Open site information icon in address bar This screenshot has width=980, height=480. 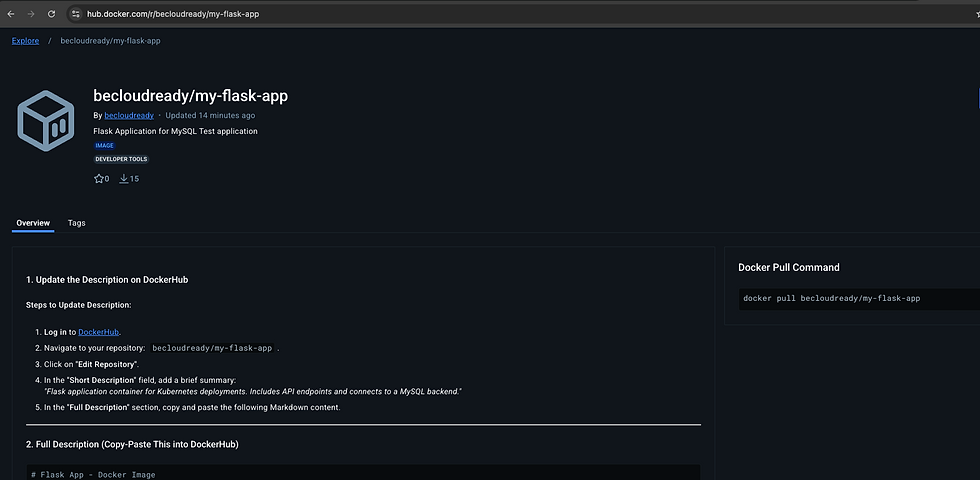click(x=76, y=14)
